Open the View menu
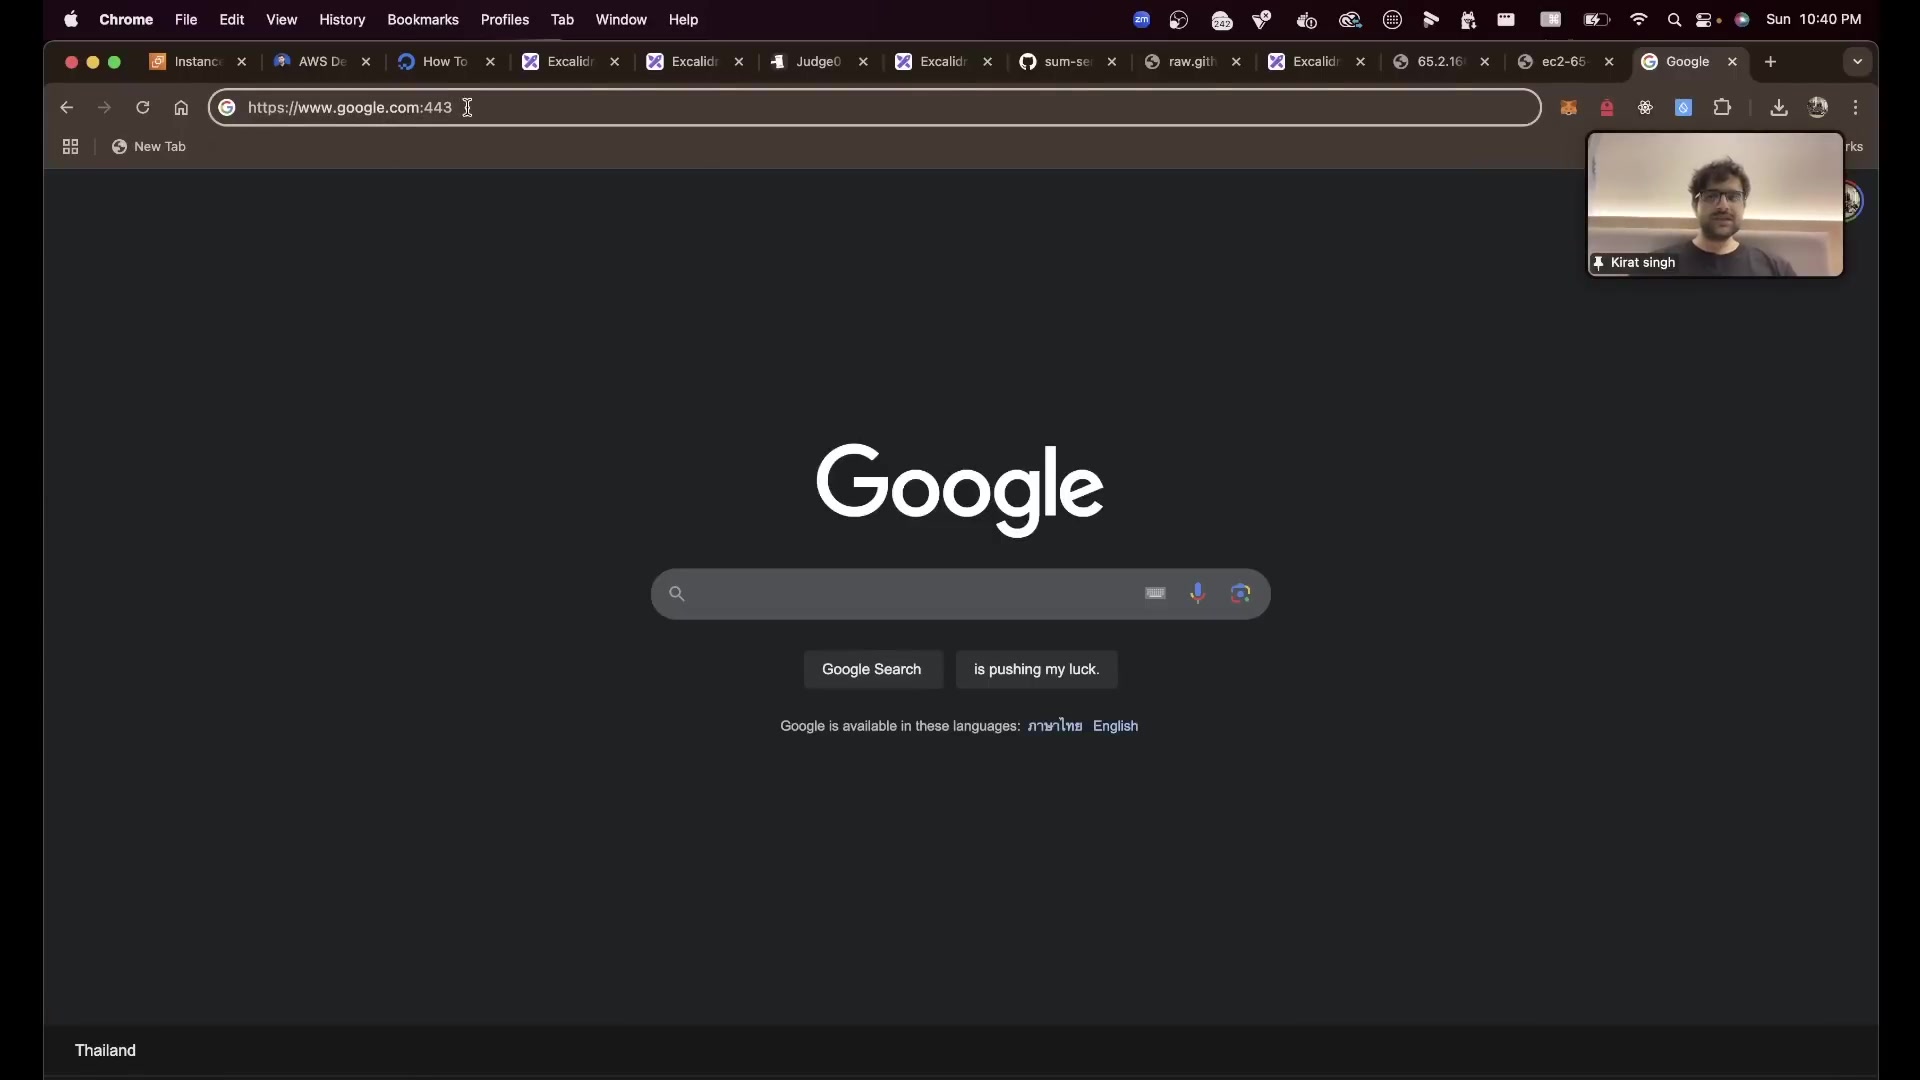 282,20
